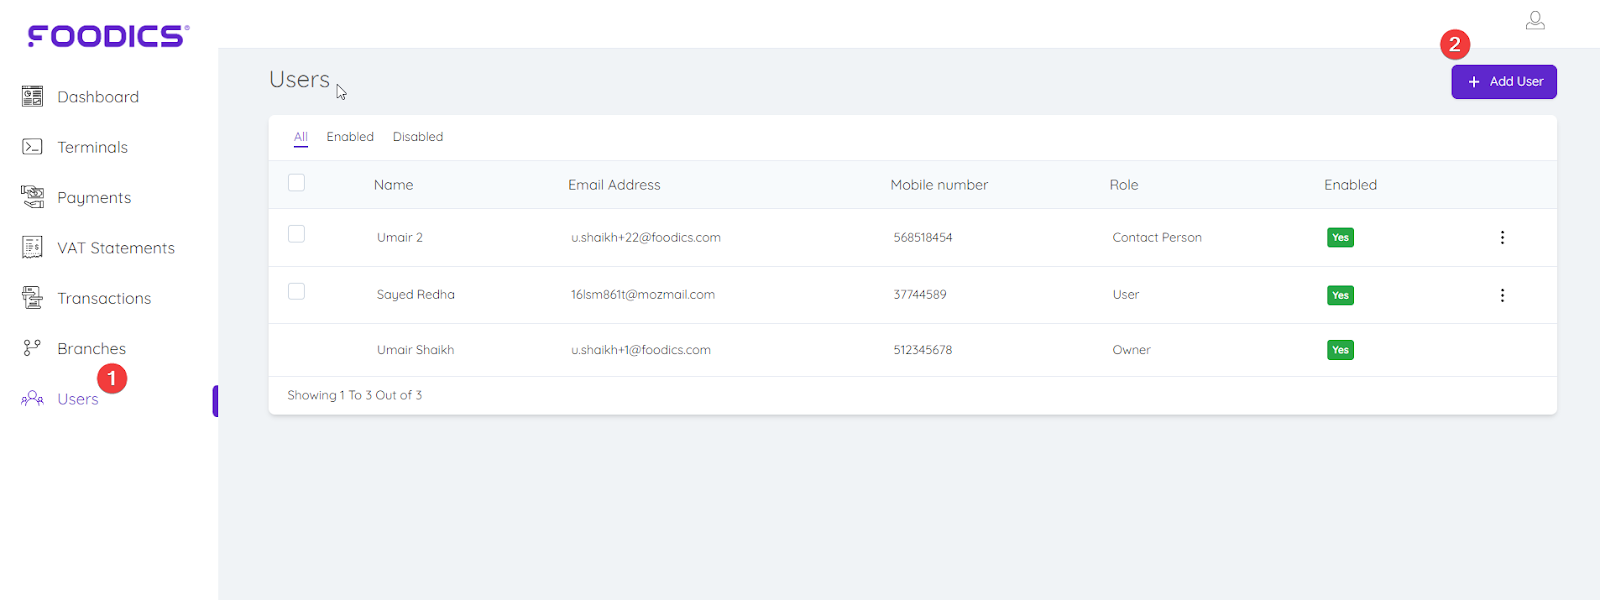Click the VAT Statements sidebar icon
1600x600 pixels.
pyautogui.click(x=32, y=247)
